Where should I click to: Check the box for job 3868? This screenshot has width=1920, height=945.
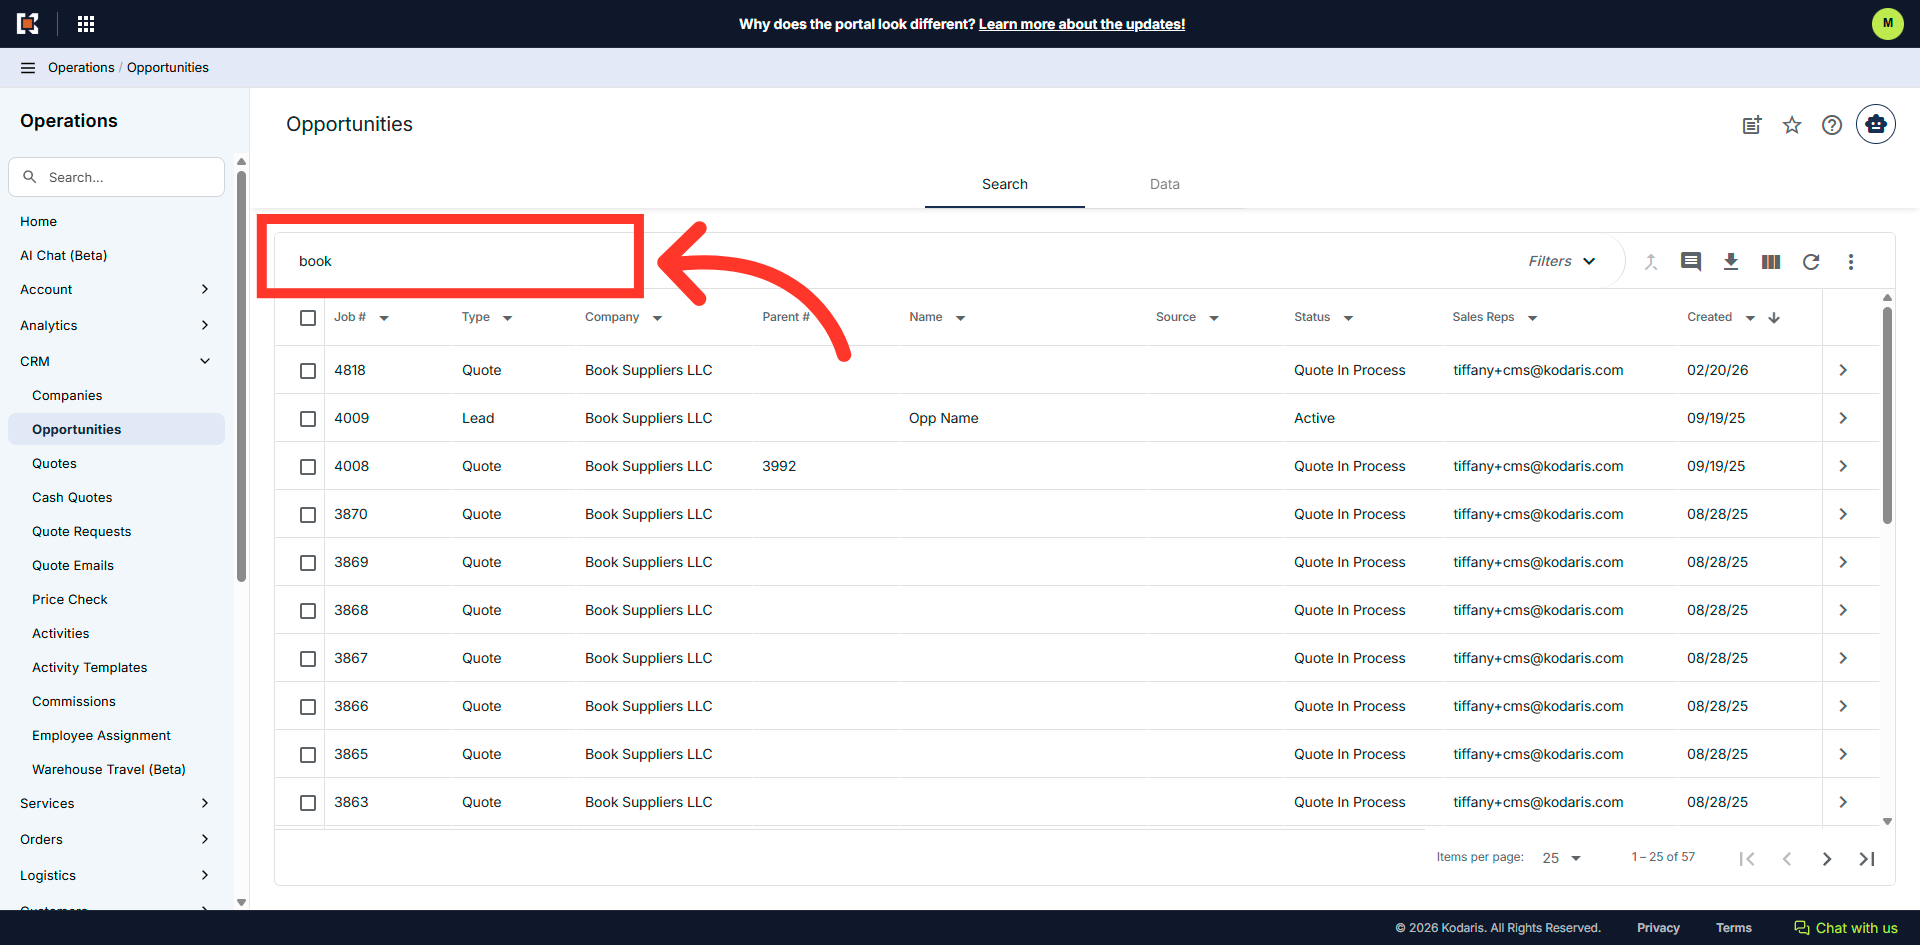pyautogui.click(x=308, y=611)
